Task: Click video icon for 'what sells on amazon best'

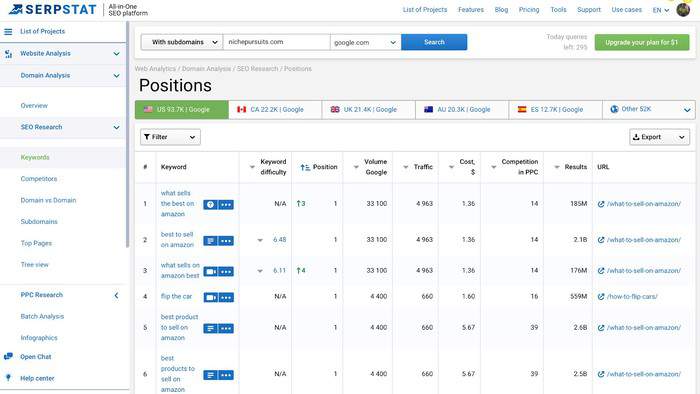Action: click(x=211, y=271)
